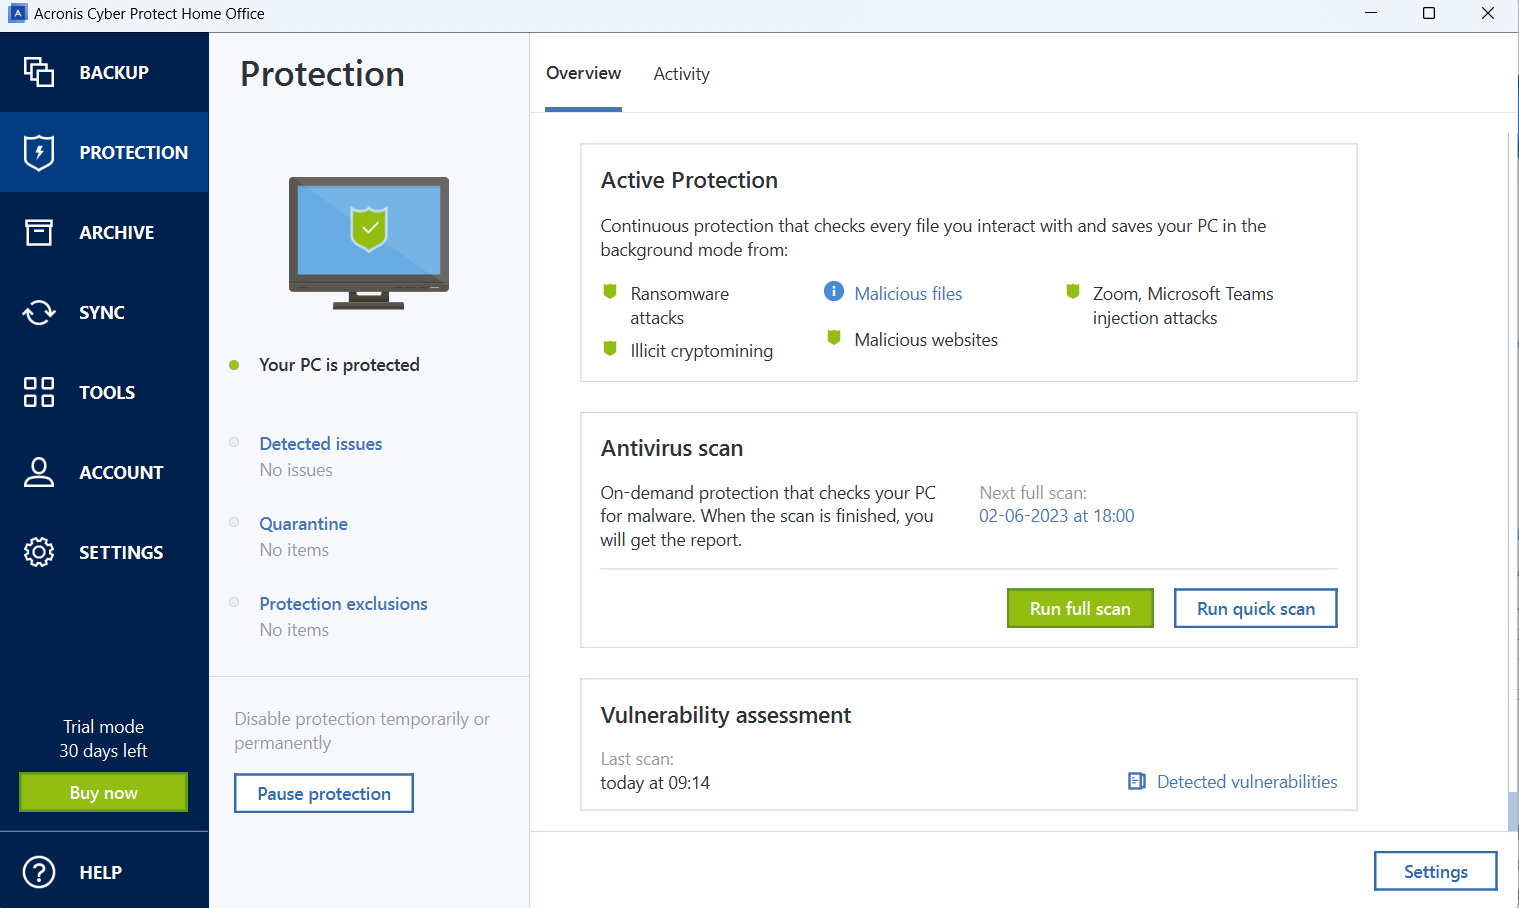Open the Protection exclusions link
1519x908 pixels.
tap(343, 603)
